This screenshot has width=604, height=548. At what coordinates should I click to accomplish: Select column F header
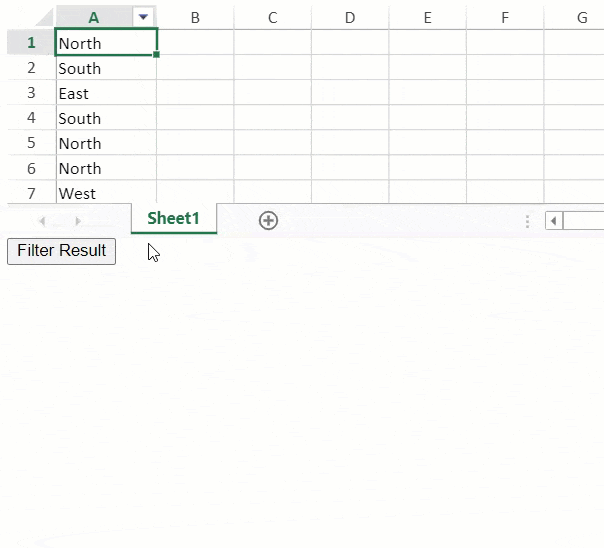pyautogui.click(x=505, y=18)
